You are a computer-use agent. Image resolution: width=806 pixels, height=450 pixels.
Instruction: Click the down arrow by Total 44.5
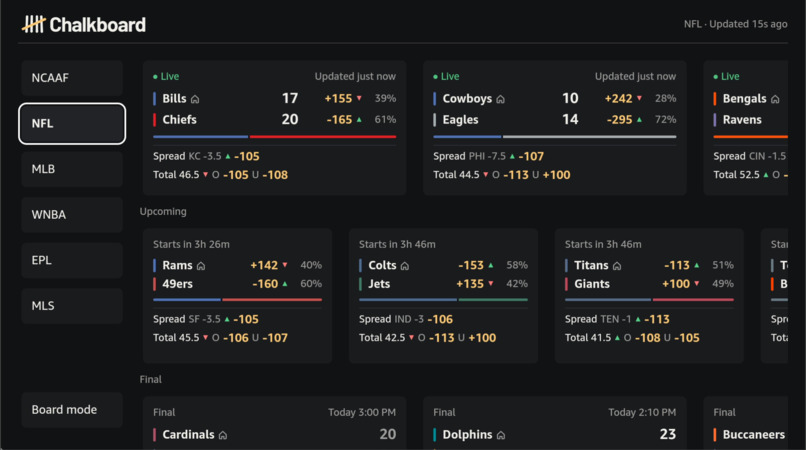(x=485, y=175)
